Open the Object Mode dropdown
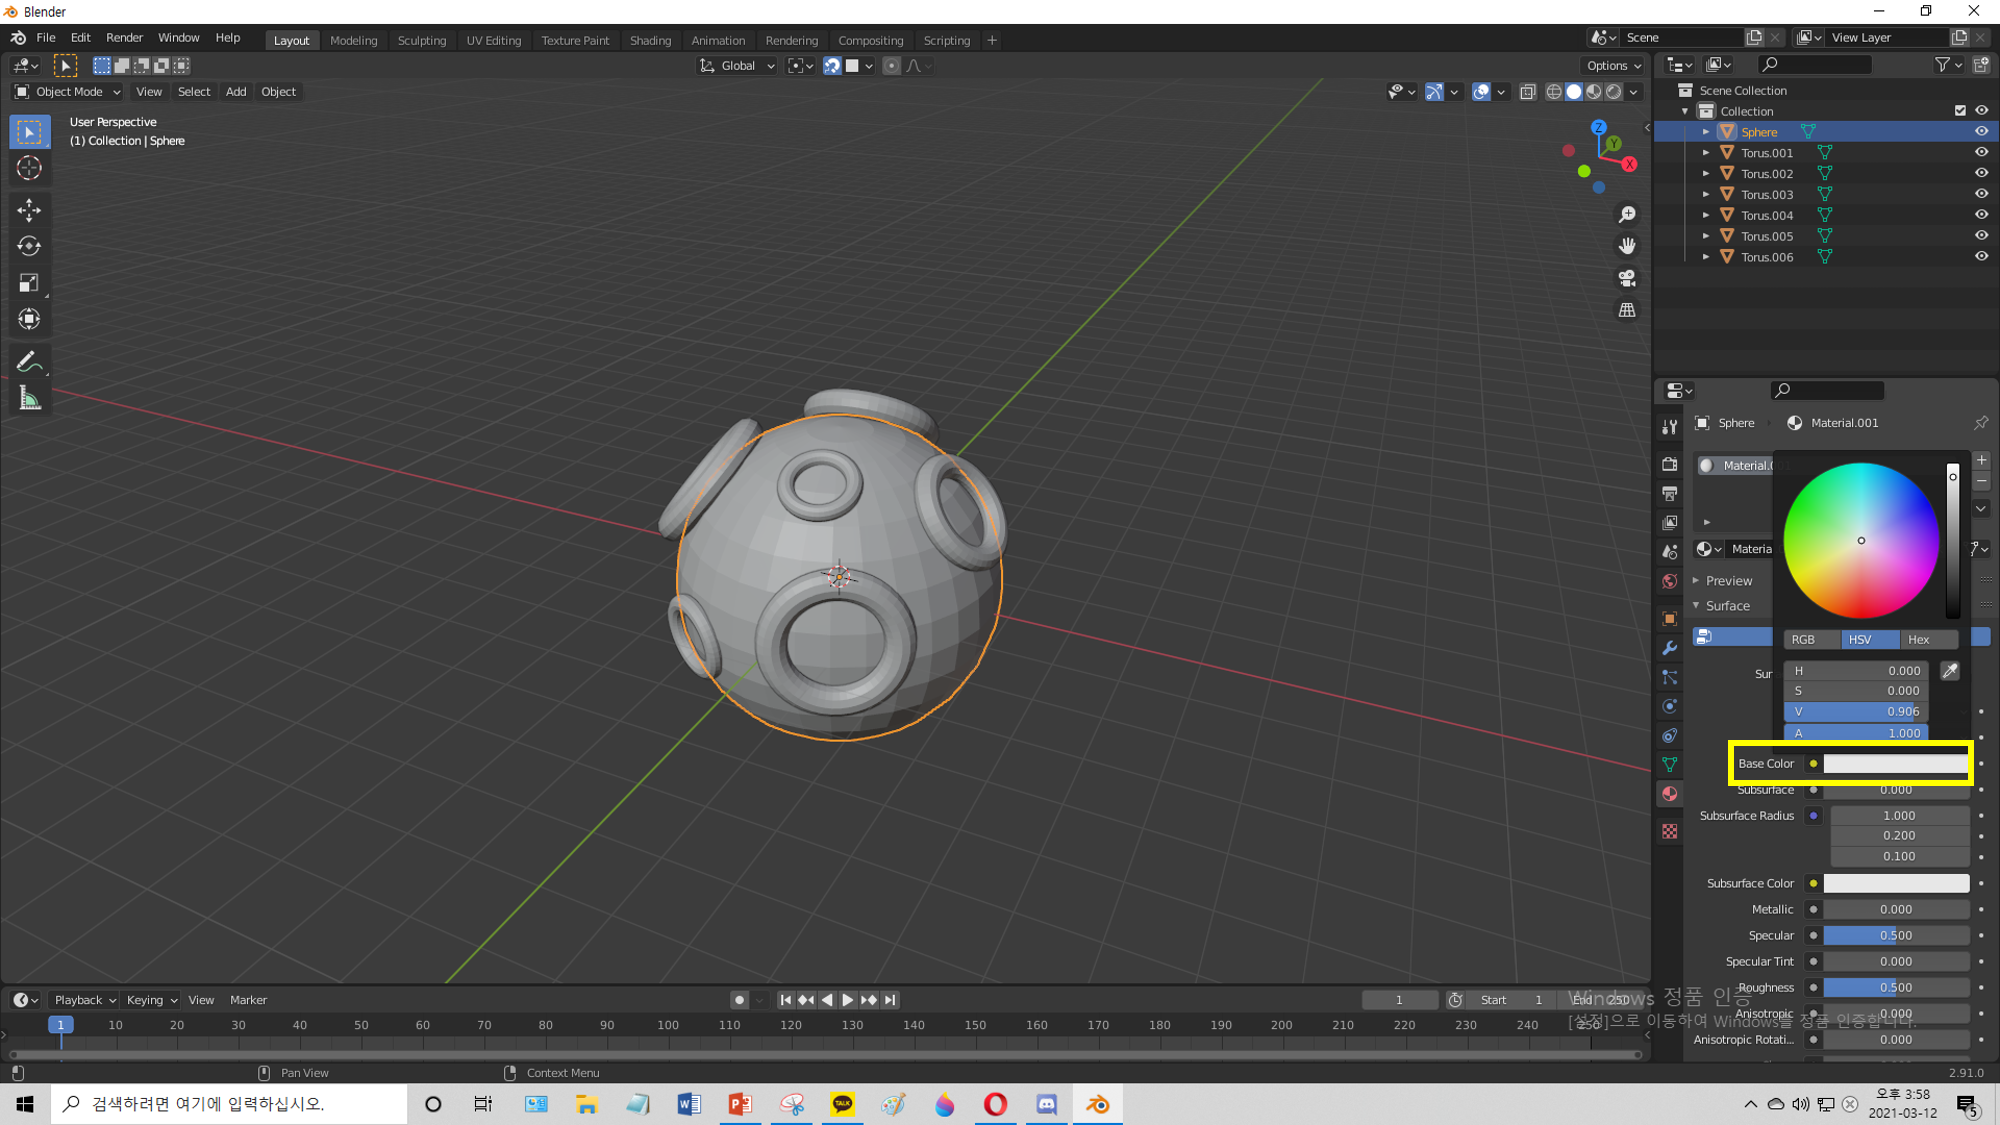 coord(68,91)
